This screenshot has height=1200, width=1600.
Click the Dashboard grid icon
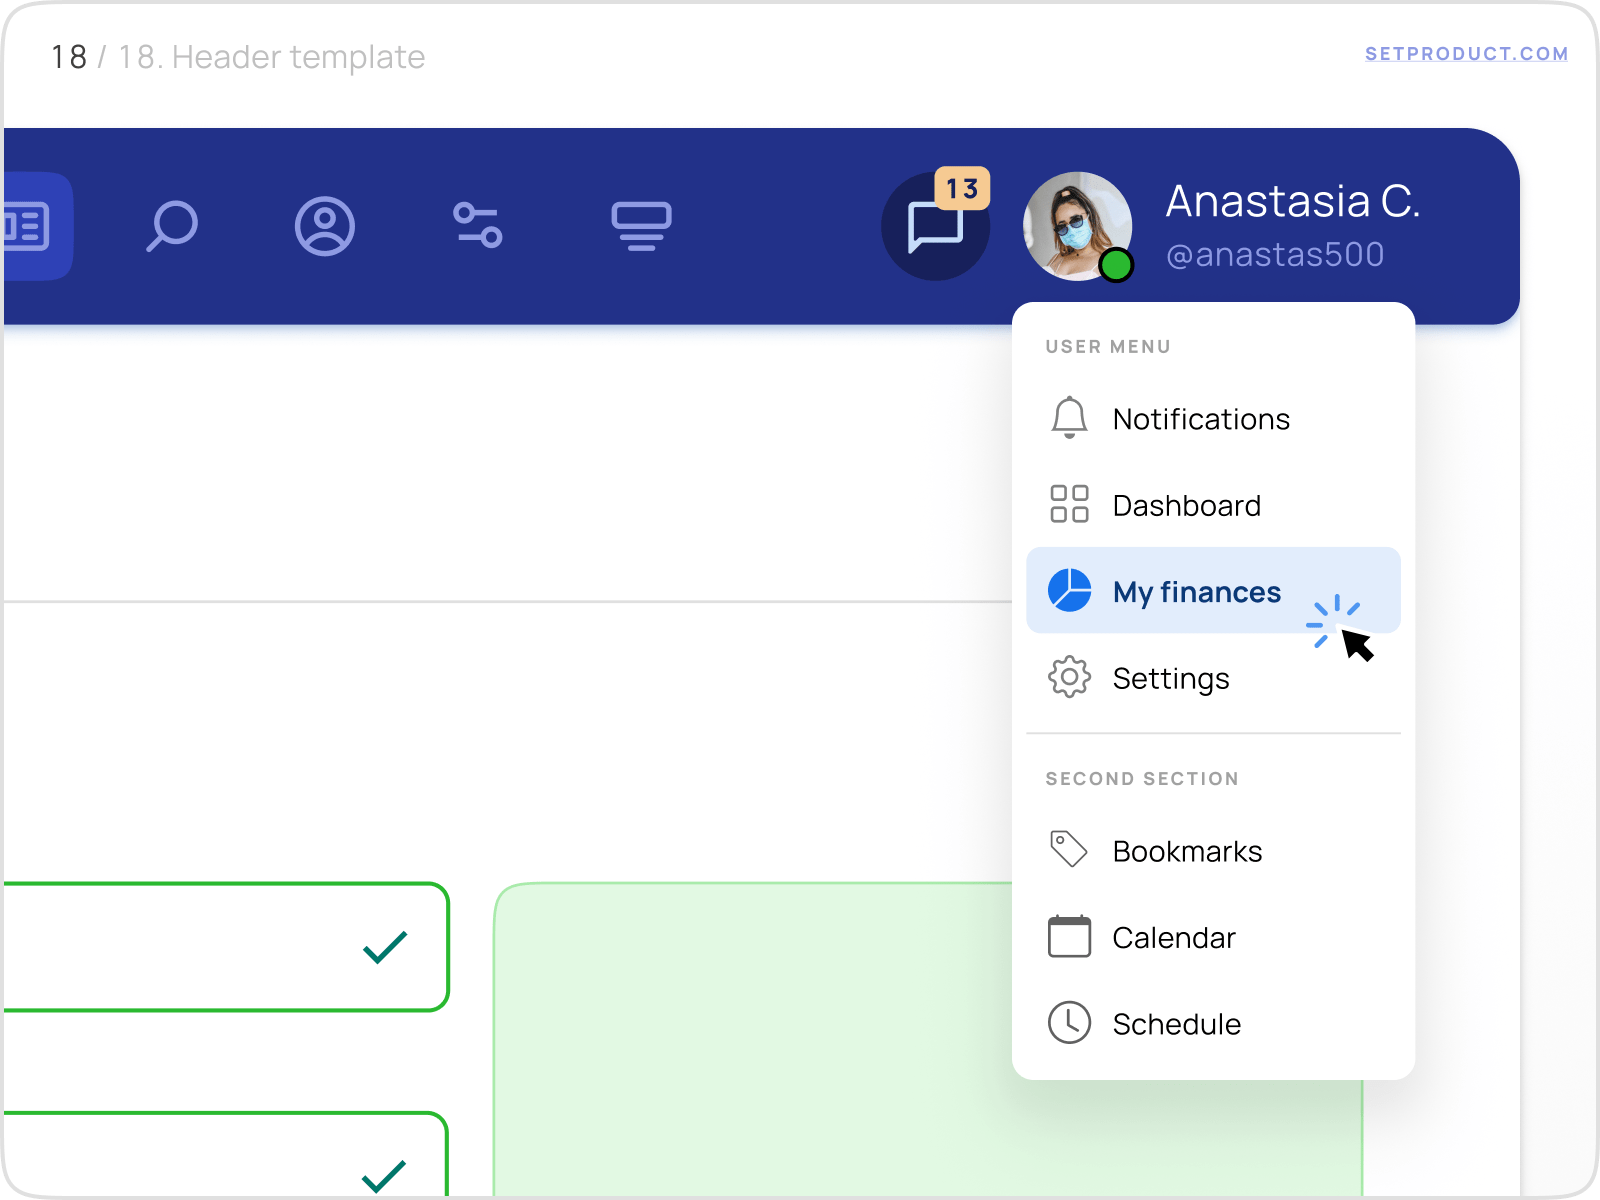coord(1069,504)
